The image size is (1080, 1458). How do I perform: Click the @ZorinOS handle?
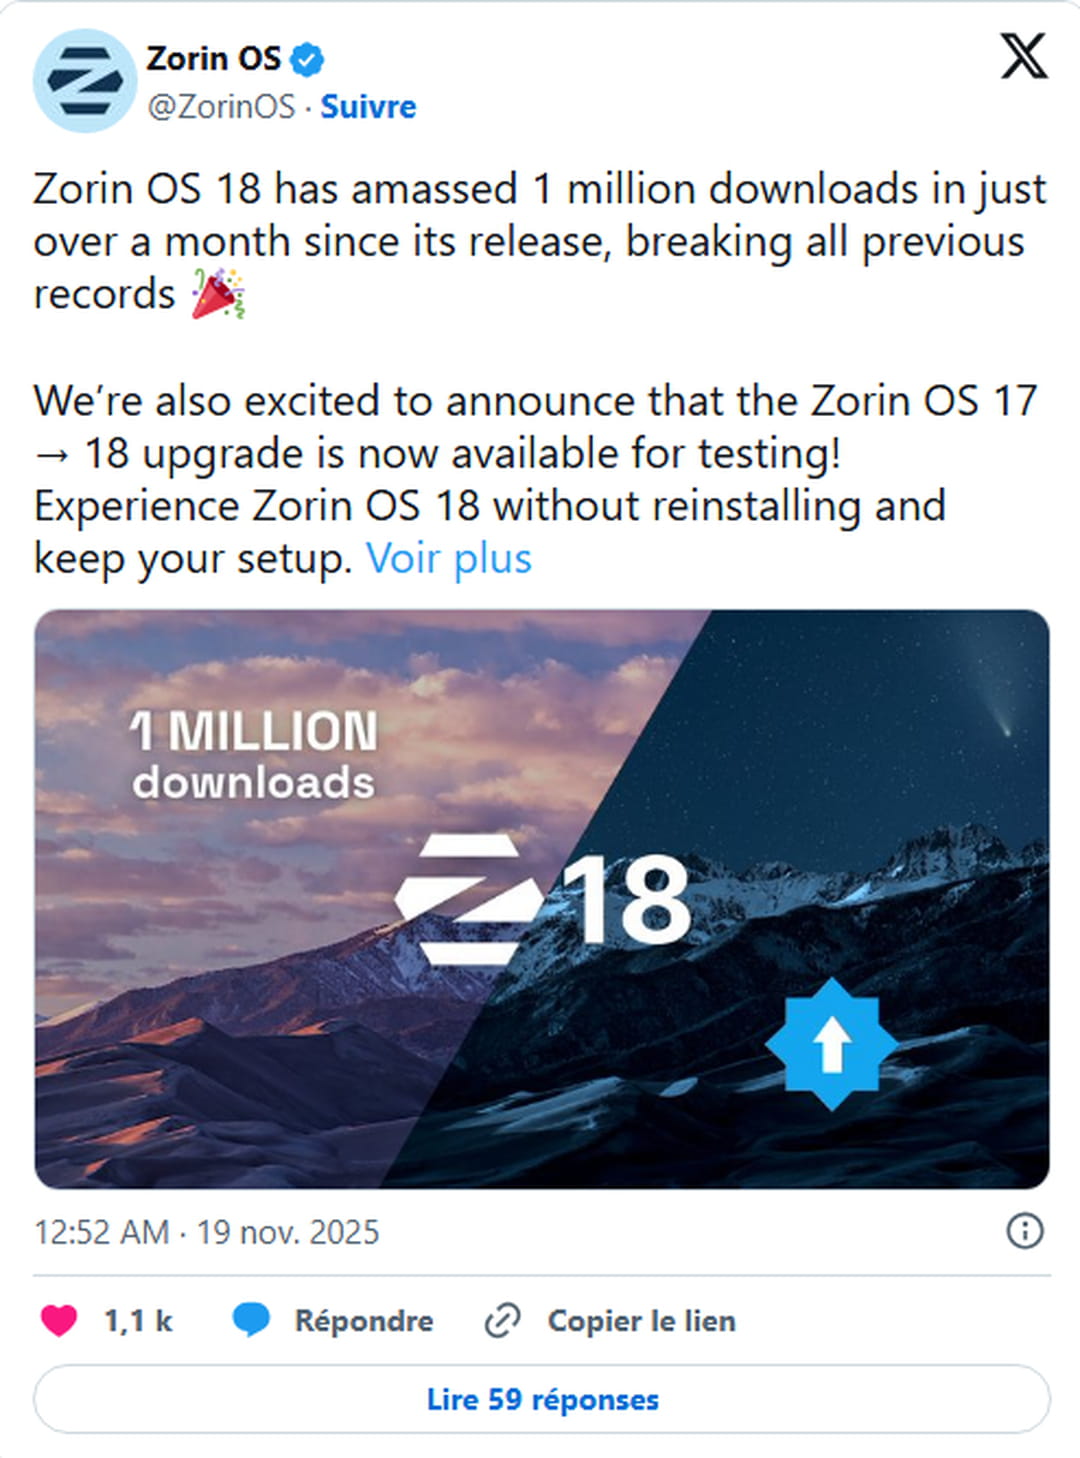click(221, 106)
